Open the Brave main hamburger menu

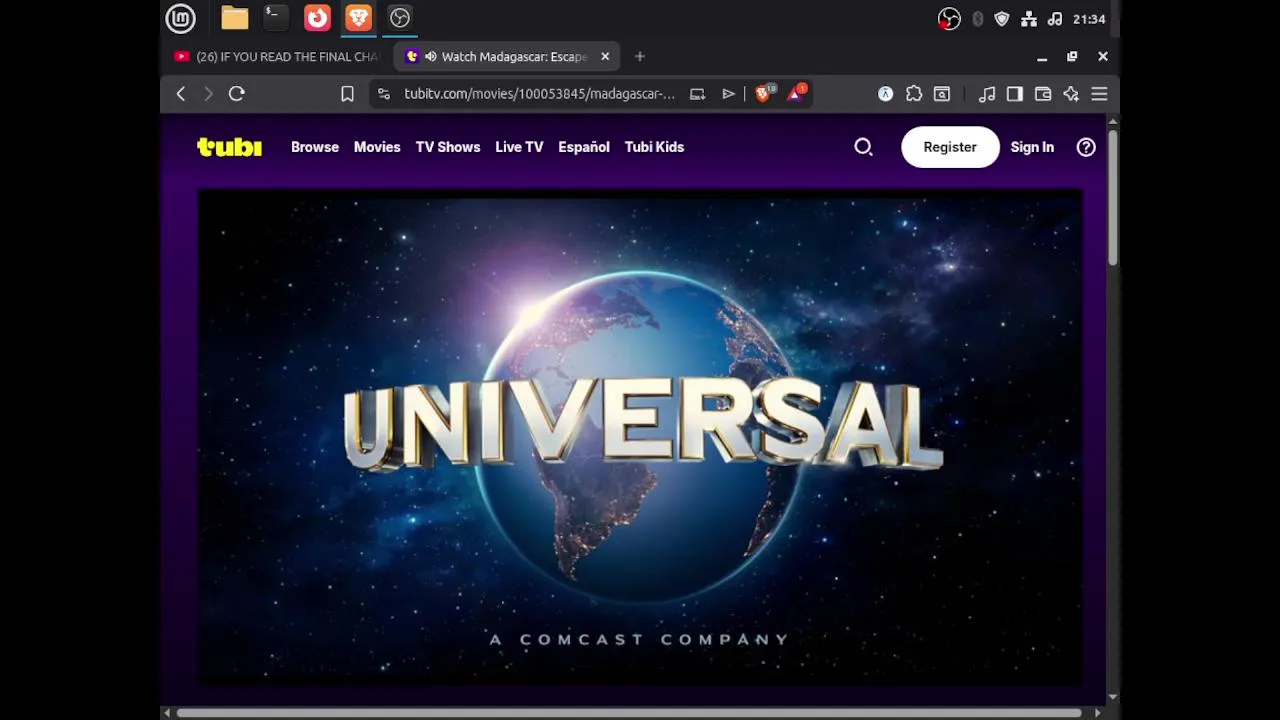1099,94
